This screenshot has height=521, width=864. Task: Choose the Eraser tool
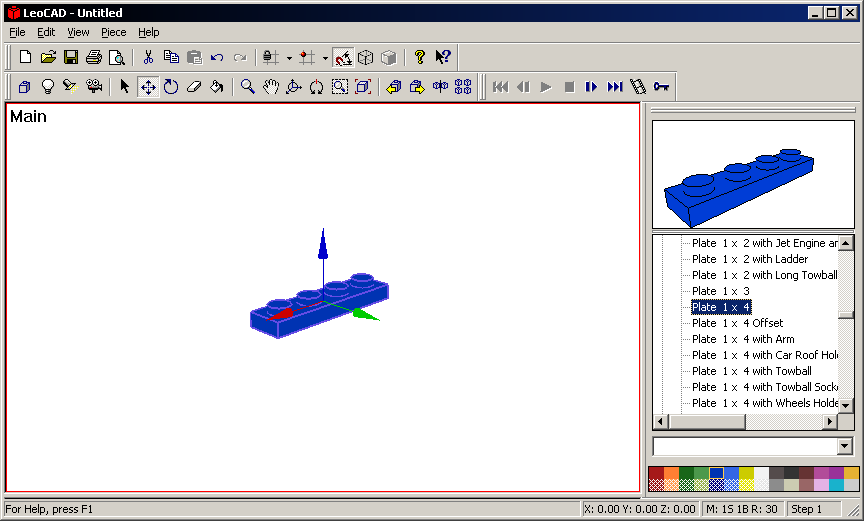click(x=194, y=87)
